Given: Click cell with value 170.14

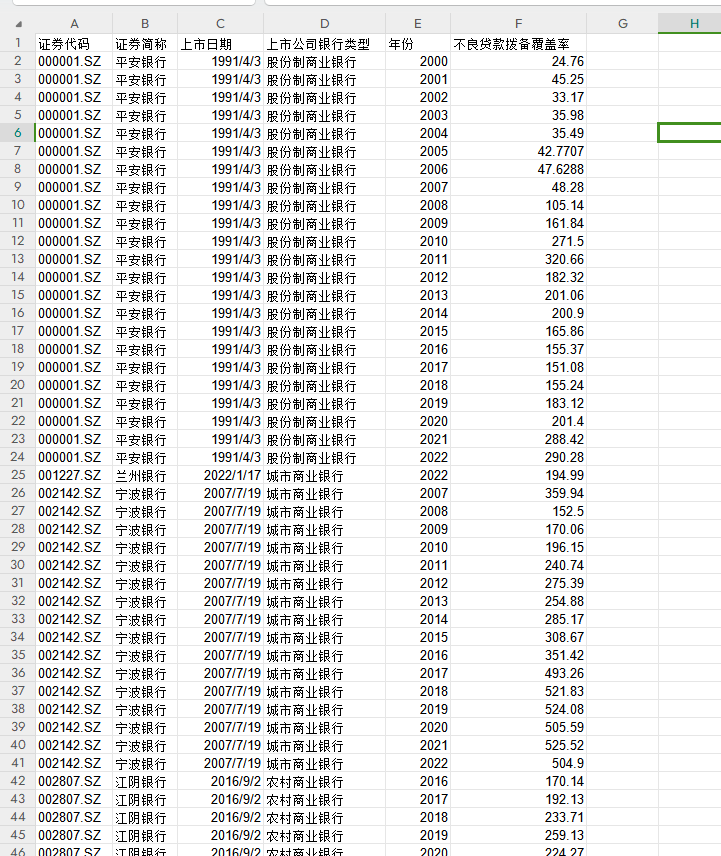Looking at the screenshot, I should click(x=519, y=782).
